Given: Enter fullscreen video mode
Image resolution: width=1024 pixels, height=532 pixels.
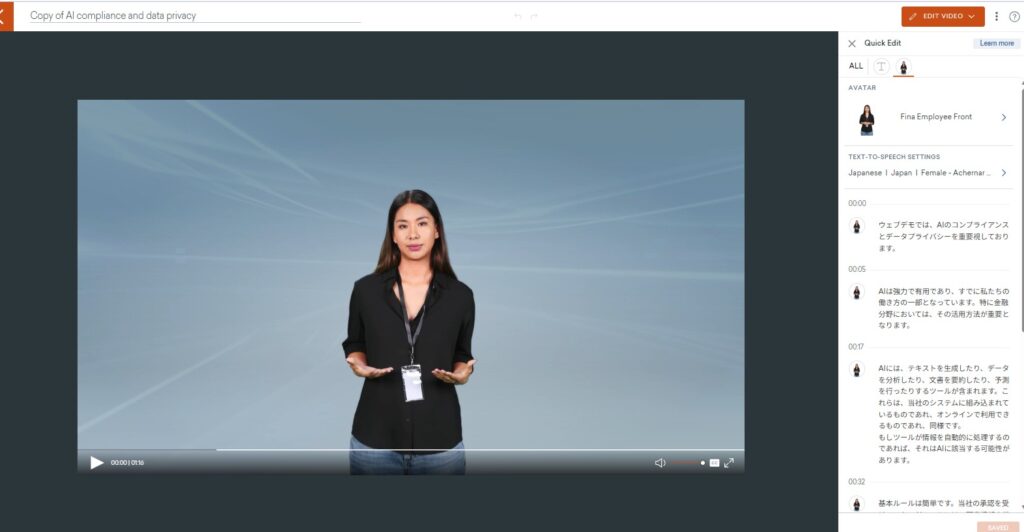Looking at the screenshot, I should click(729, 463).
